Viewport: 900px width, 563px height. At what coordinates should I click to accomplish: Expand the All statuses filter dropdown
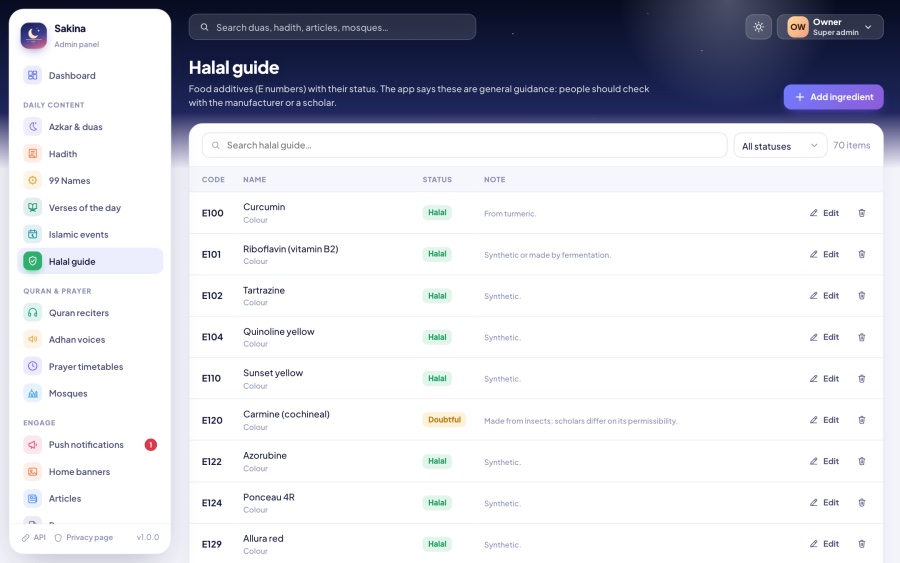pyautogui.click(x=780, y=146)
